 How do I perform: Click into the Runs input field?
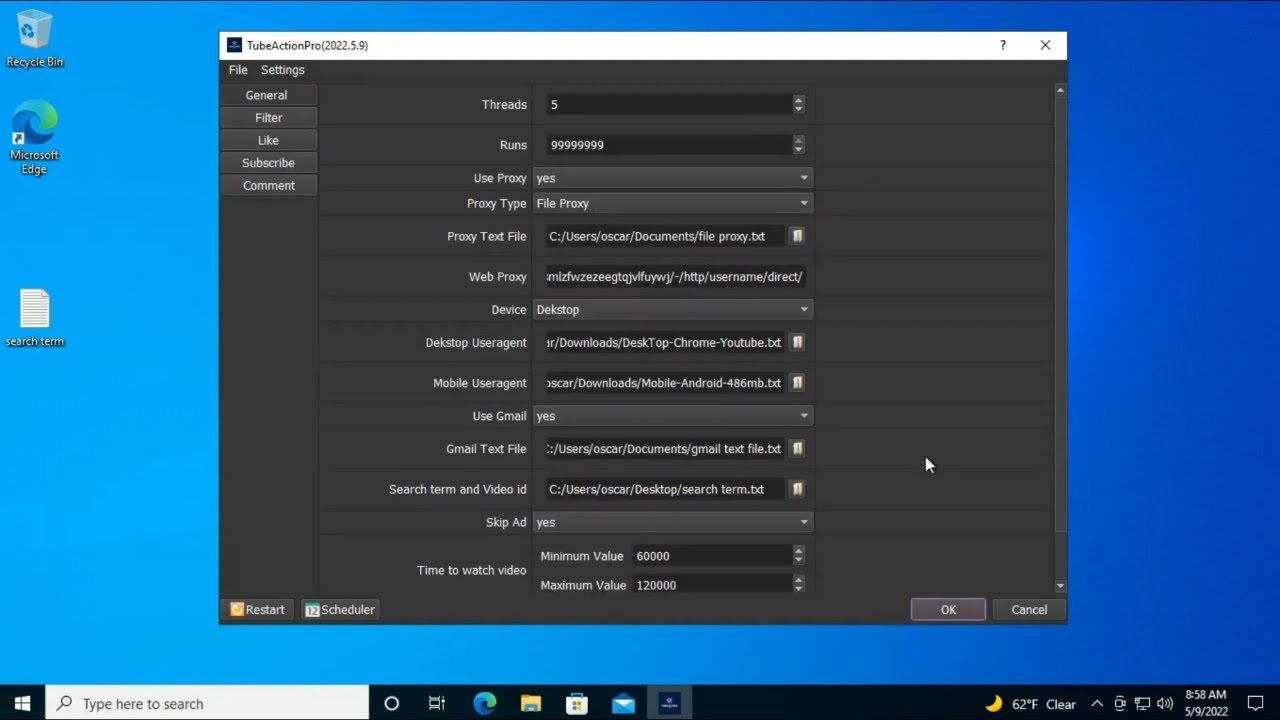tap(668, 145)
